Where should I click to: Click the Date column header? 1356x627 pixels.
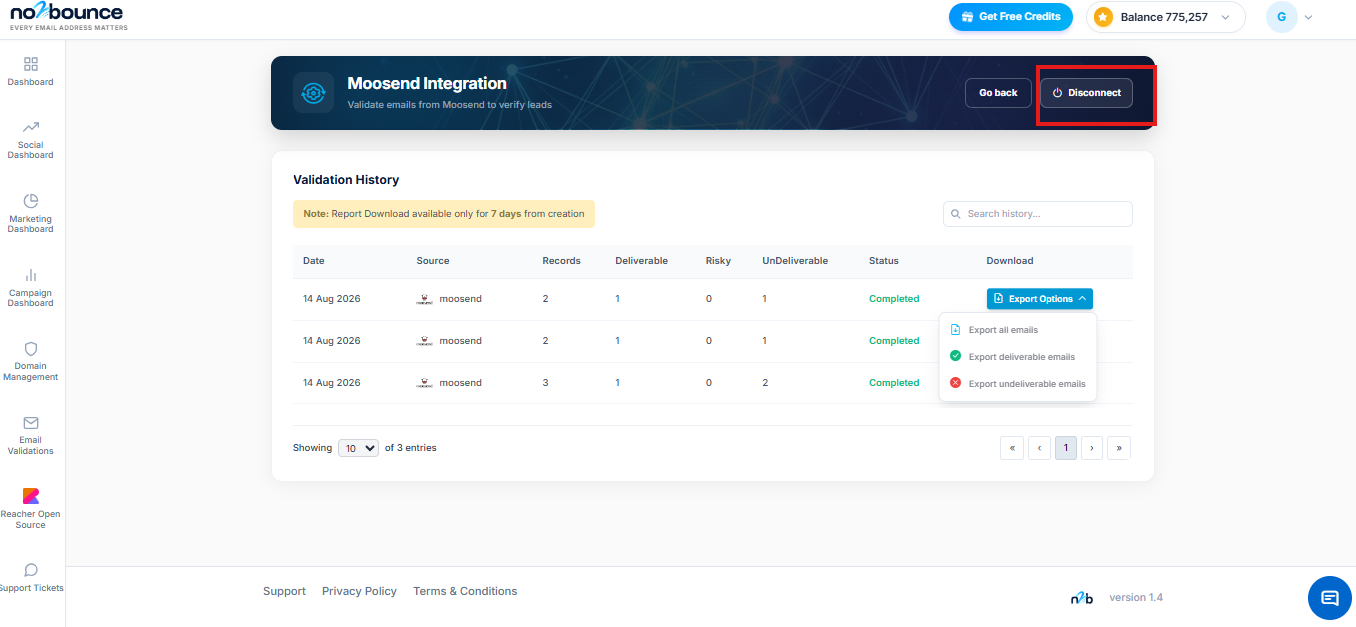point(314,261)
